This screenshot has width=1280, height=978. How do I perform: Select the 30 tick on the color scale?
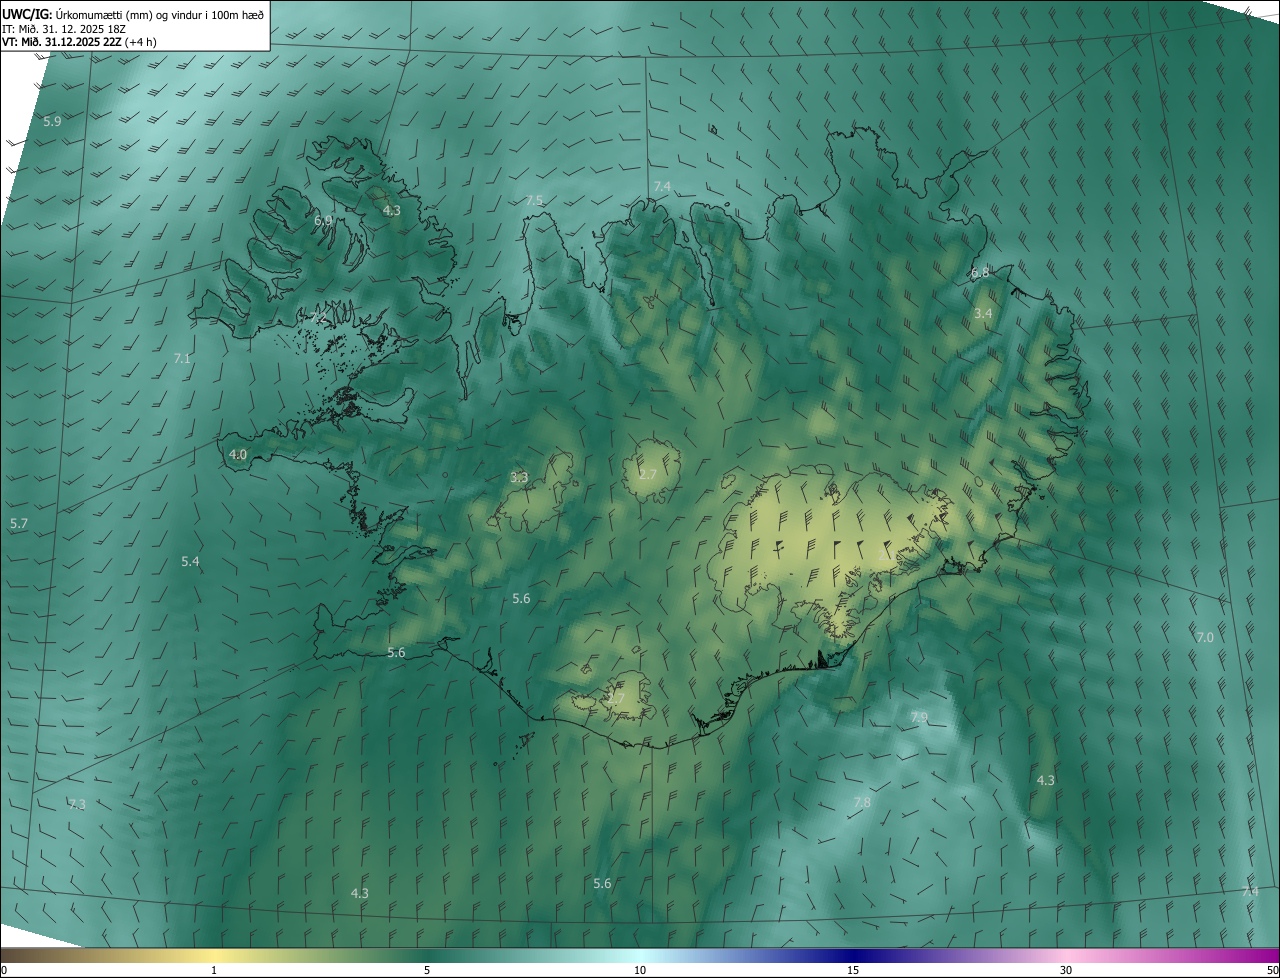(1066, 971)
